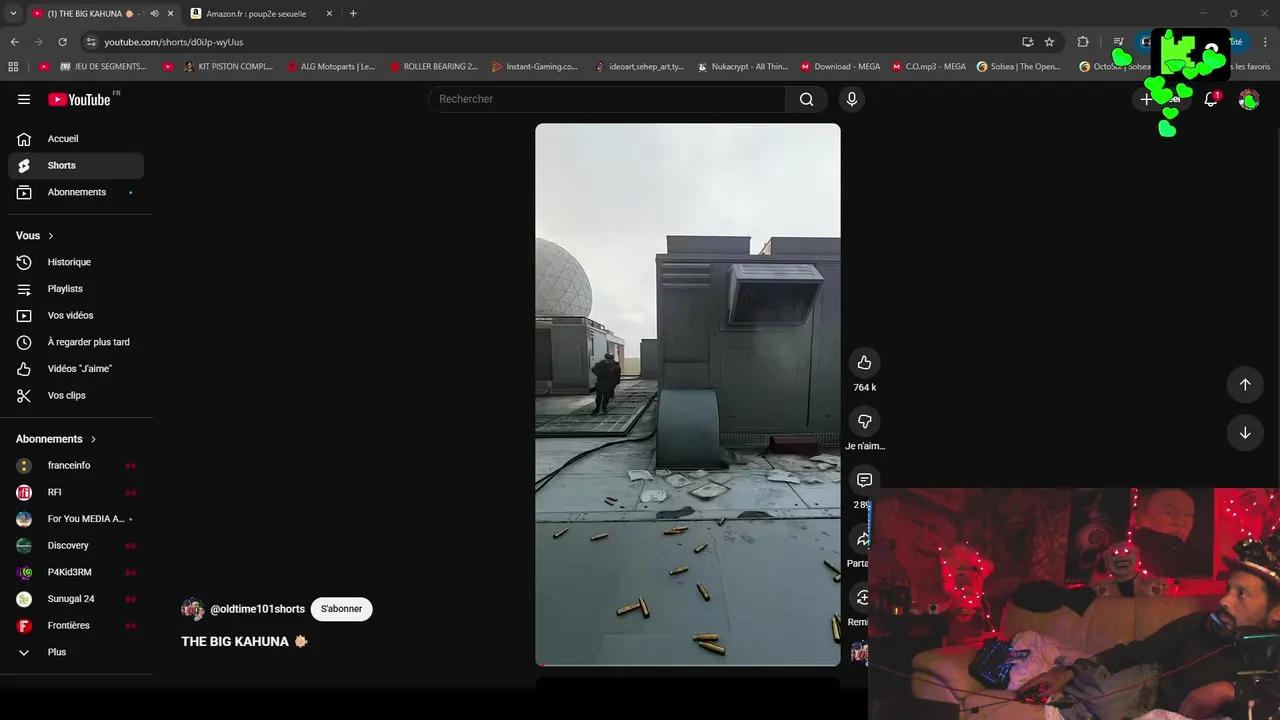This screenshot has height=720, width=1280.
Task: Click the oldtime101shorts channel avatar
Action: click(193, 609)
